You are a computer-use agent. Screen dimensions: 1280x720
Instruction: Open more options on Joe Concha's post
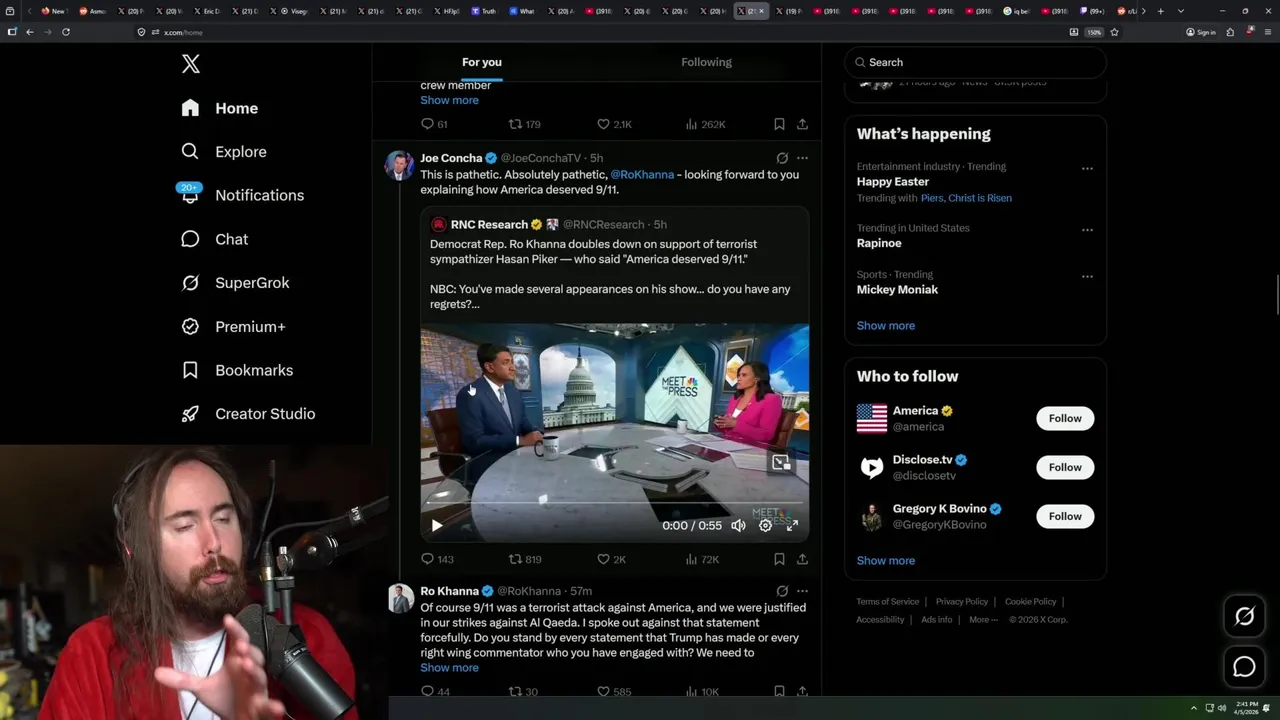tap(802, 158)
